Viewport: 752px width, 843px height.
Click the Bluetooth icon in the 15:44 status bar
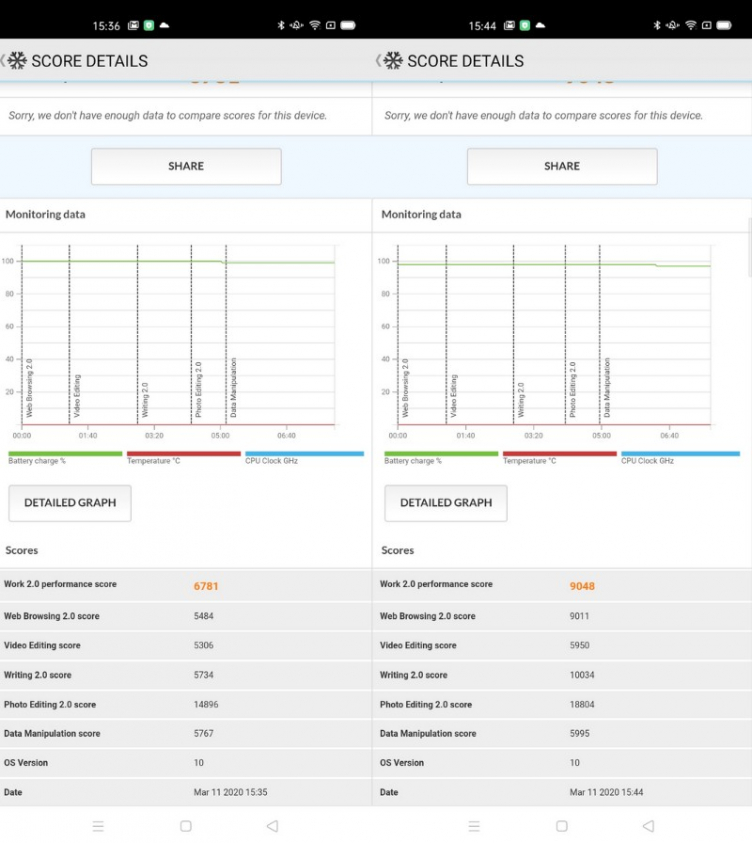tap(657, 25)
